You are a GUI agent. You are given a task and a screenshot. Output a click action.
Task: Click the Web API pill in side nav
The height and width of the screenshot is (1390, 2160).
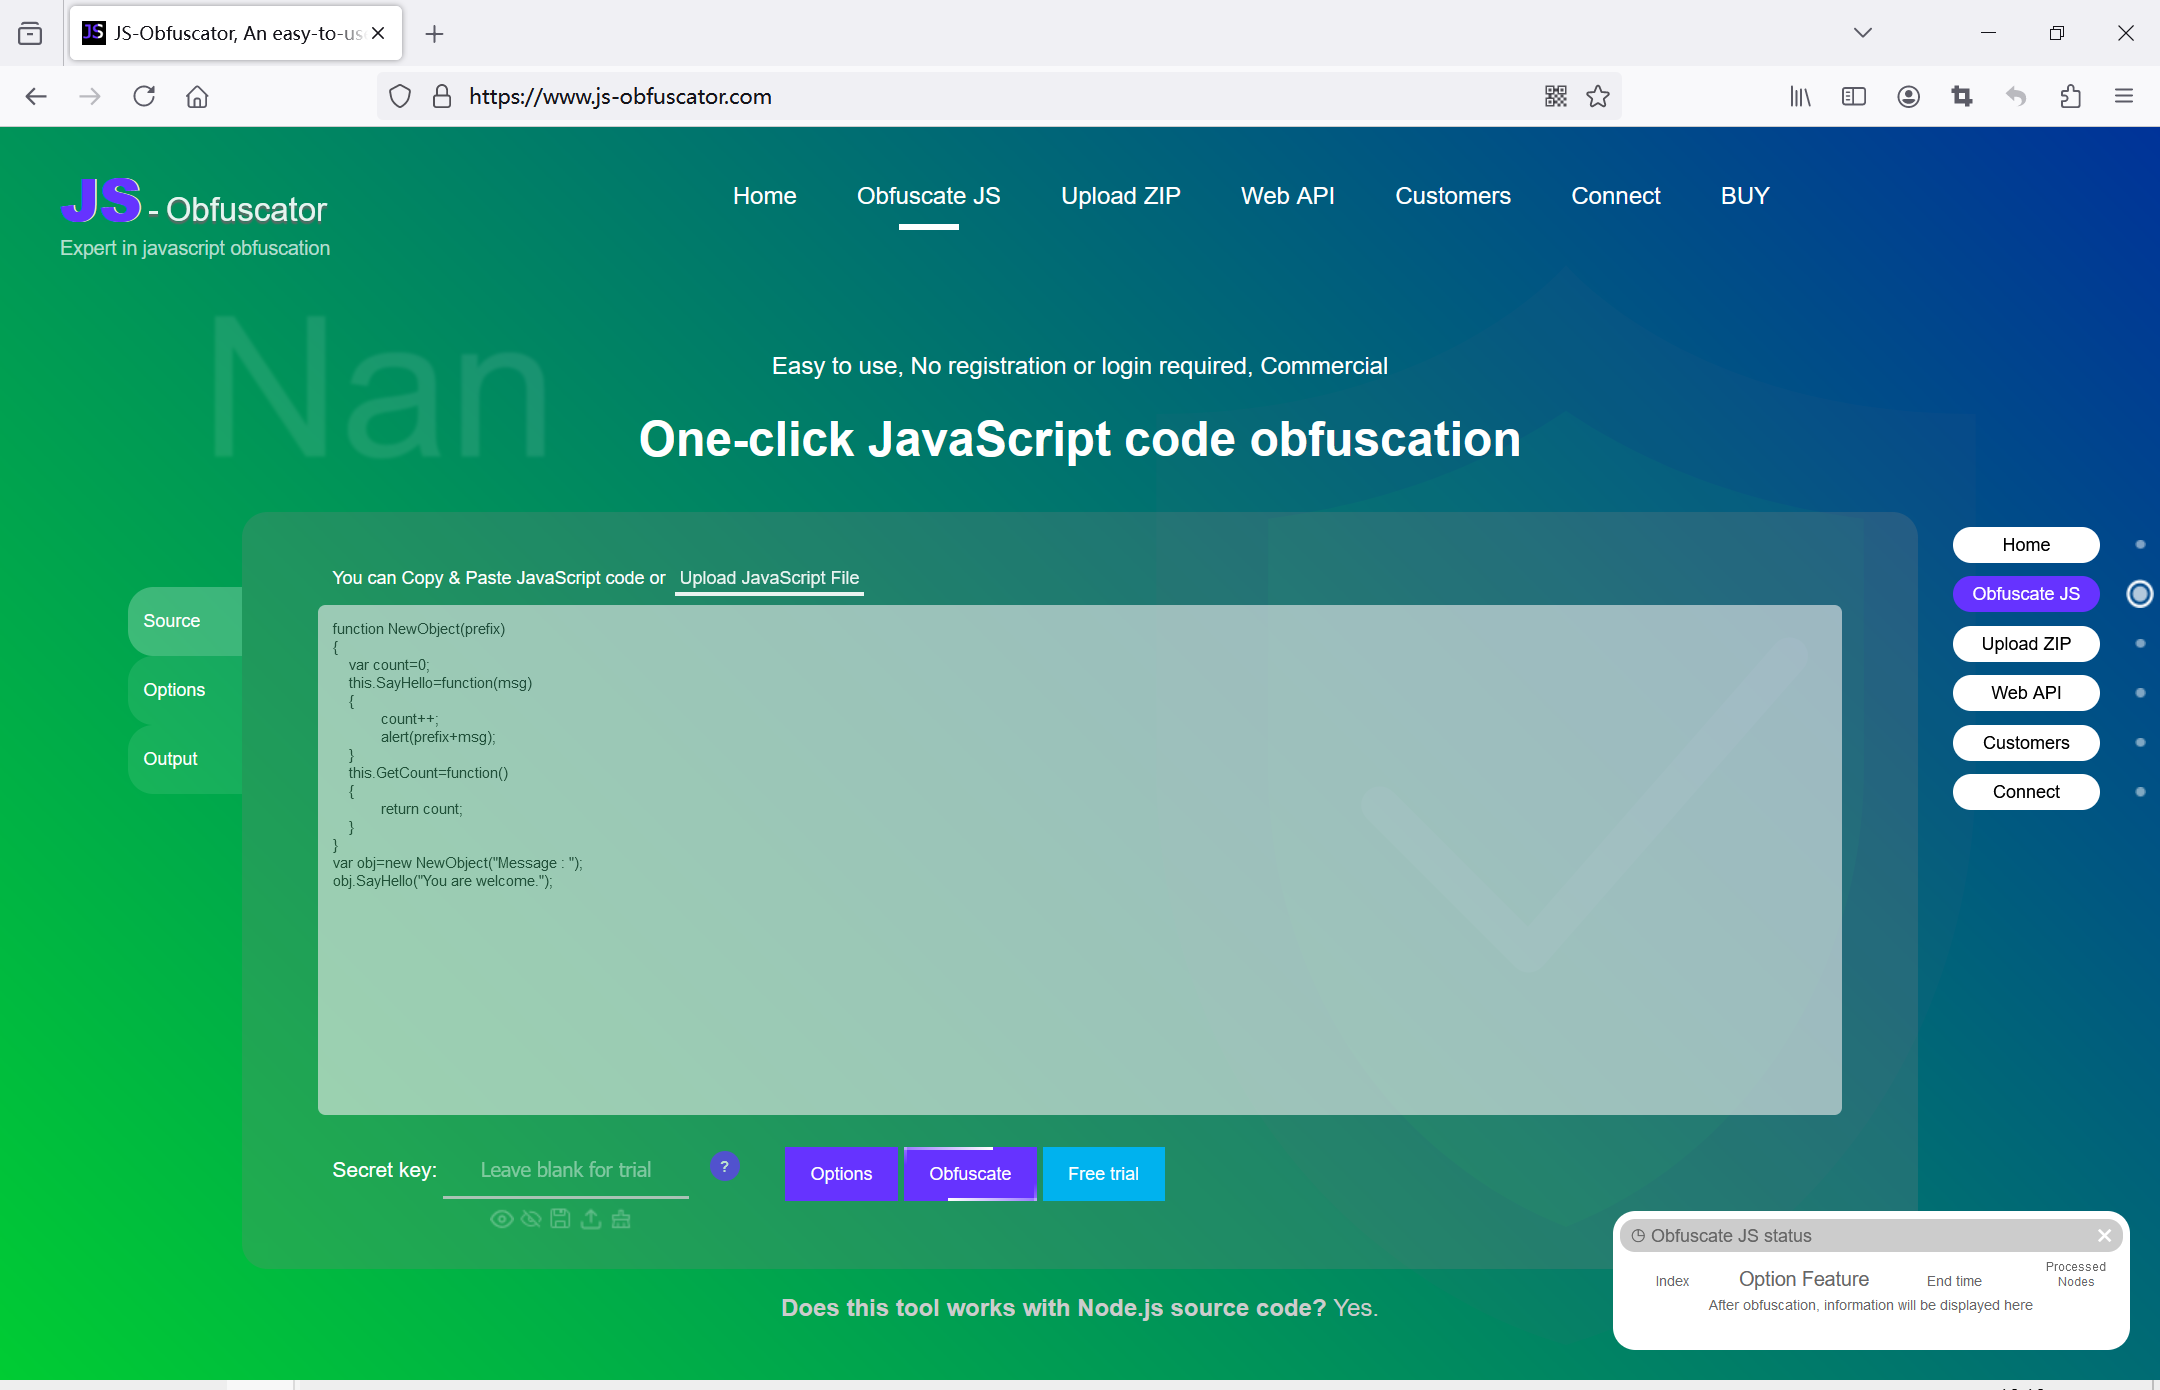click(2026, 693)
